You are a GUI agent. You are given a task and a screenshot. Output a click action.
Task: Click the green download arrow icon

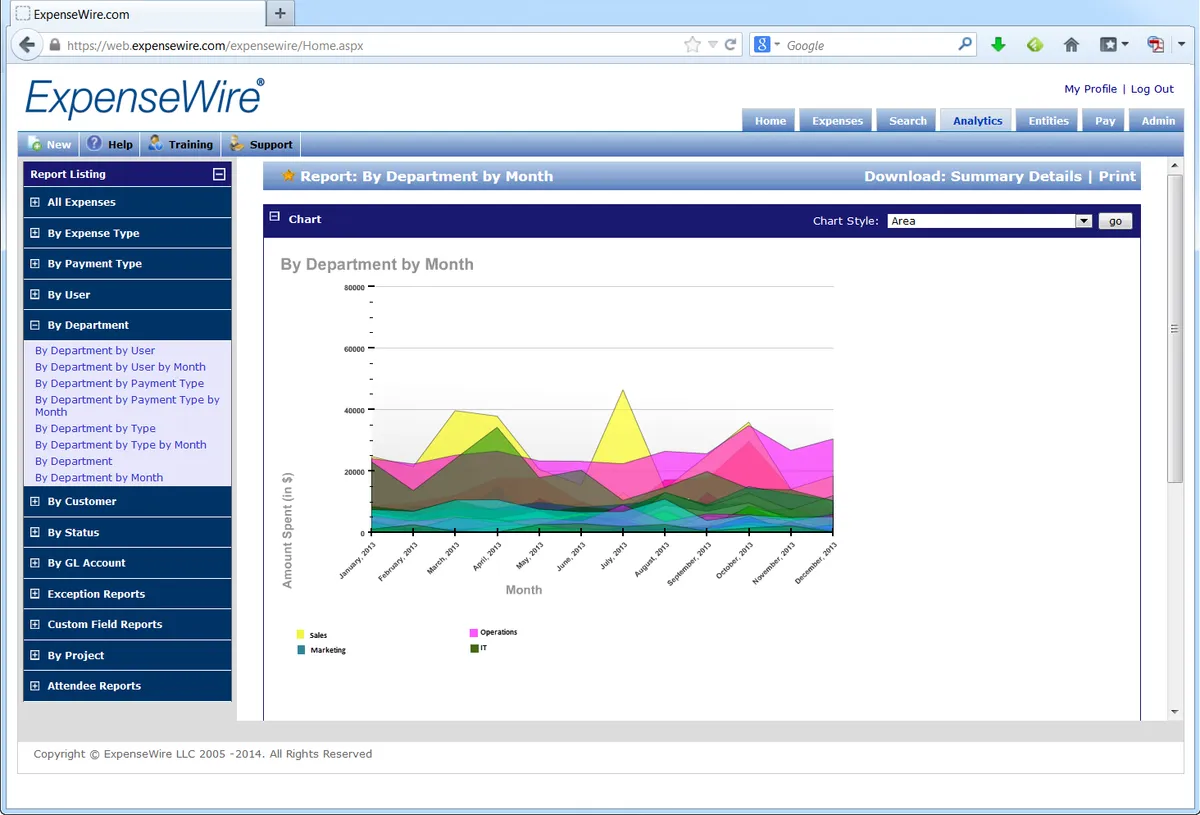(997, 45)
